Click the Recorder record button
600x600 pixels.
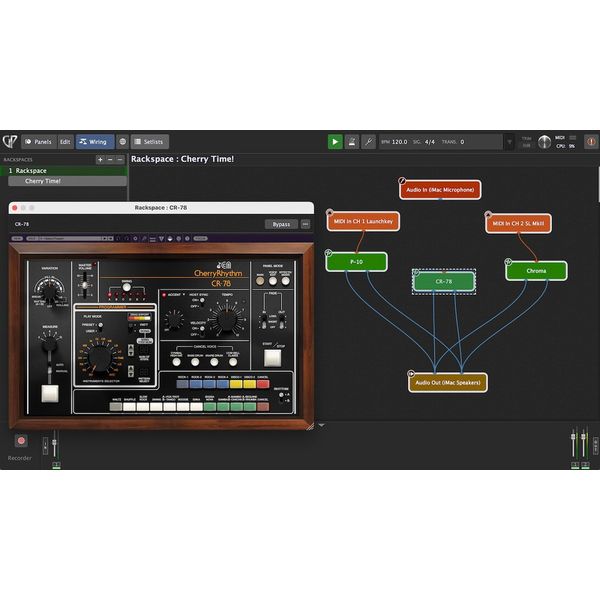point(21,440)
